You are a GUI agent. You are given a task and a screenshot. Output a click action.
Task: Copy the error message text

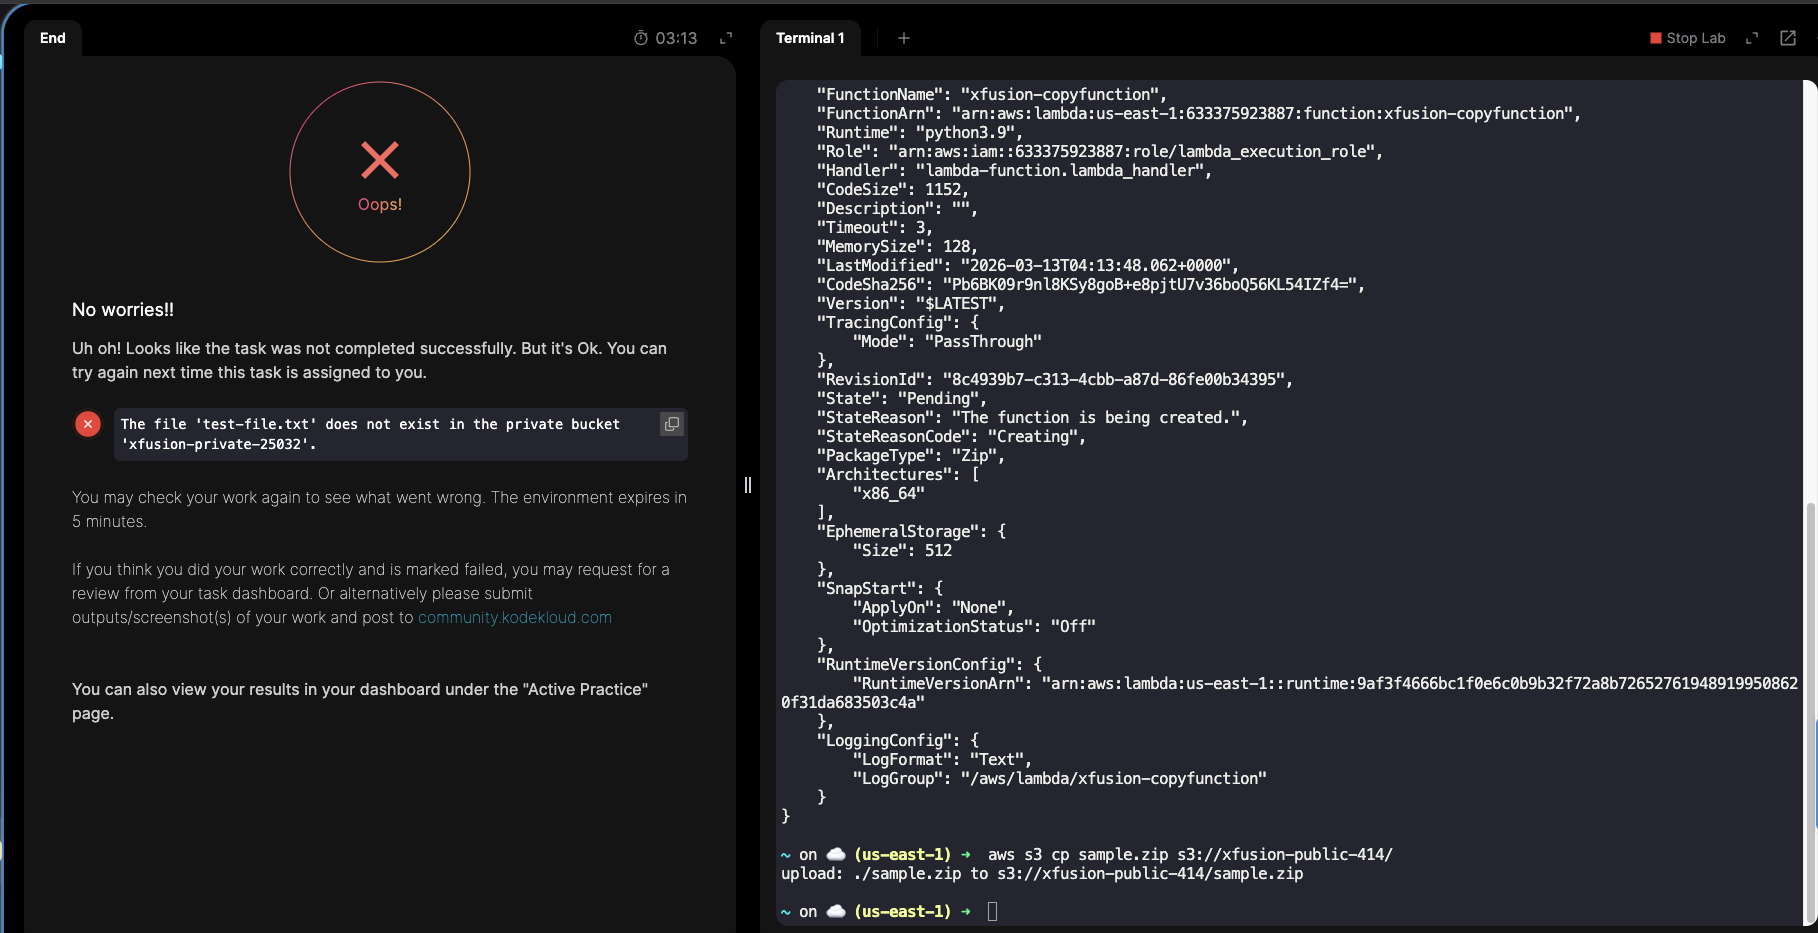coord(672,424)
